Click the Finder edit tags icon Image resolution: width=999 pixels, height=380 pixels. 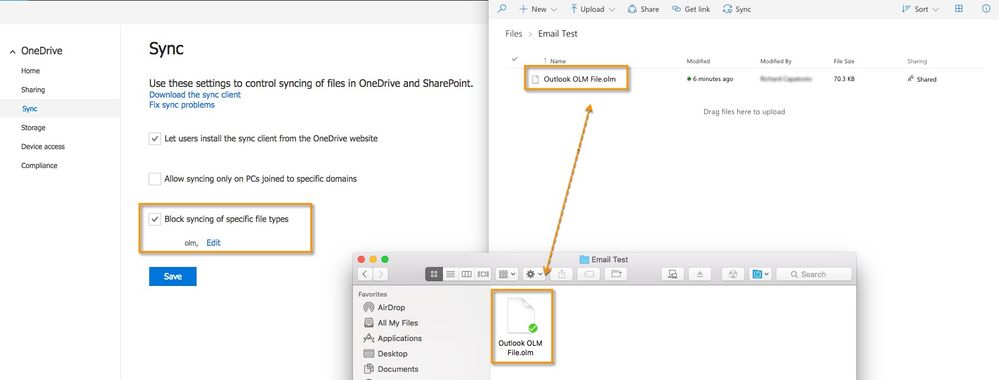point(588,274)
